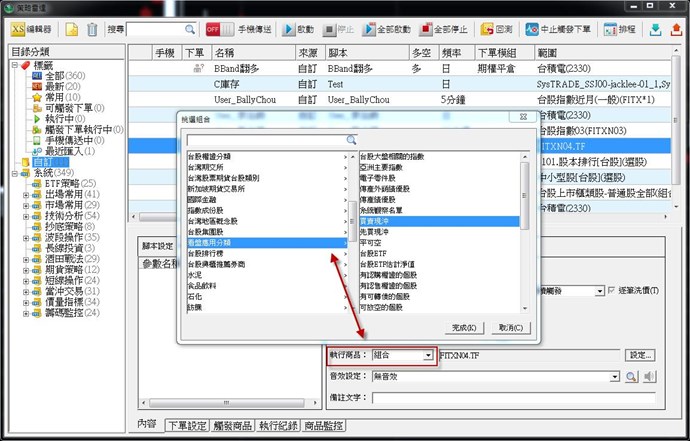The height and width of the screenshot is (441, 690).
Task: Switch to the 執行紀錄 tab
Action: [277, 426]
